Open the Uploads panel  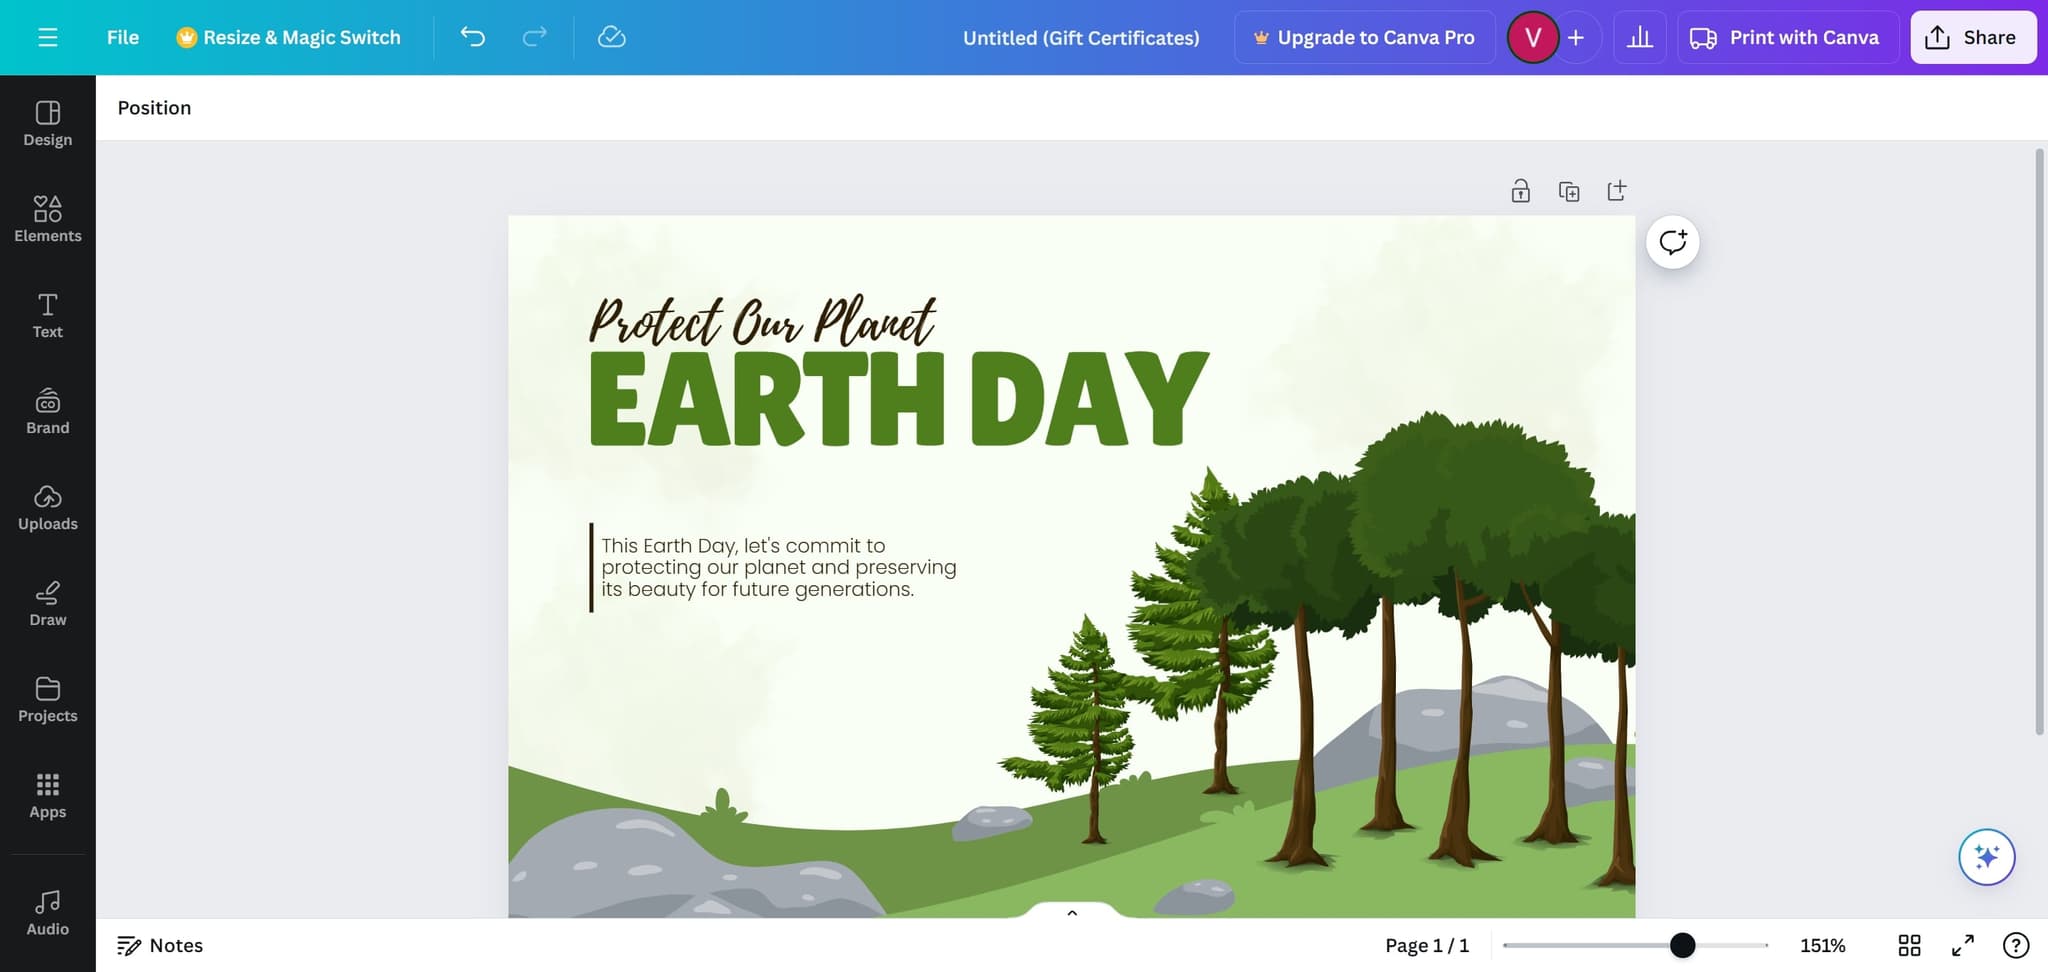coord(47,506)
